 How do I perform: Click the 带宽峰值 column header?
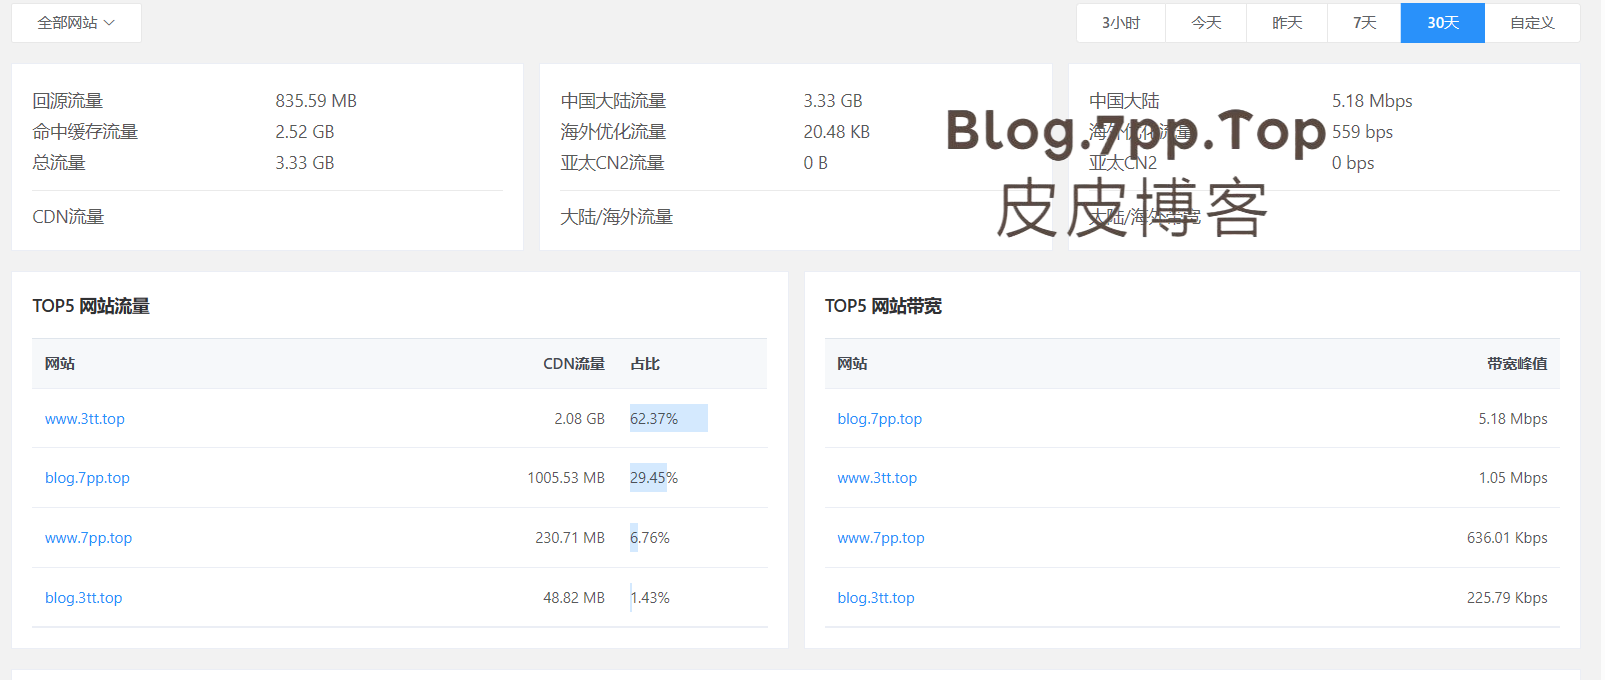[x=1516, y=364]
